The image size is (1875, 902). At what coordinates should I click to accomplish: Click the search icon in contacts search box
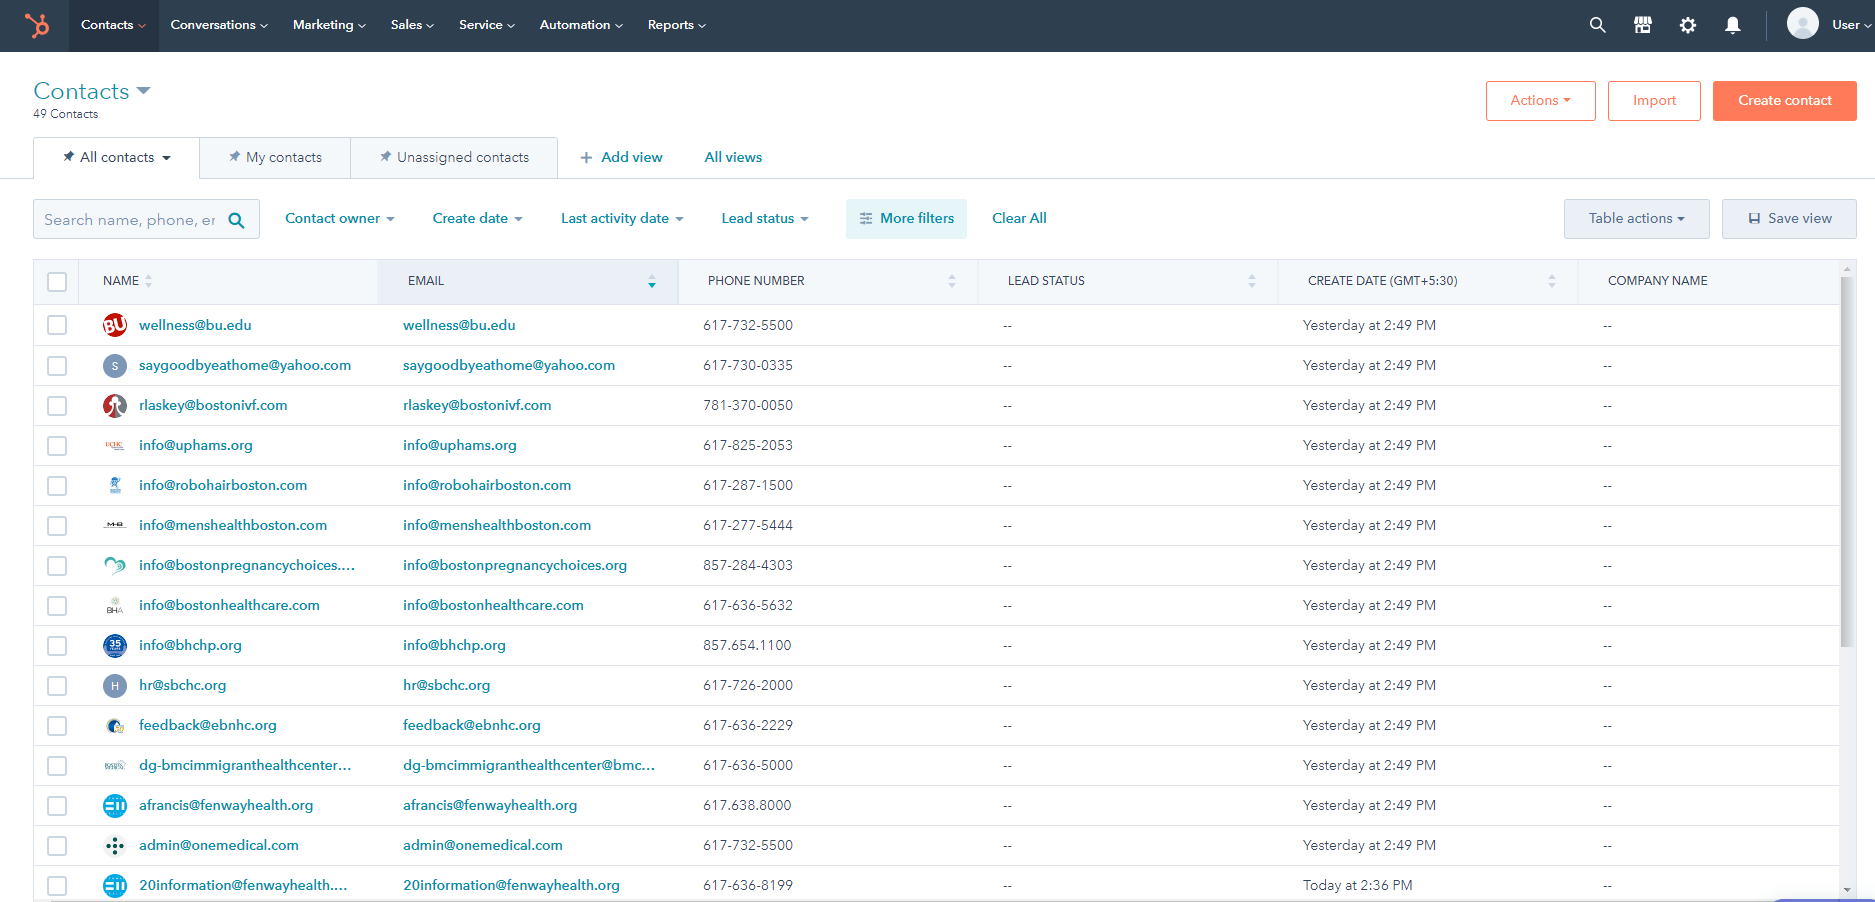pyautogui.click(x=236, y=220)
